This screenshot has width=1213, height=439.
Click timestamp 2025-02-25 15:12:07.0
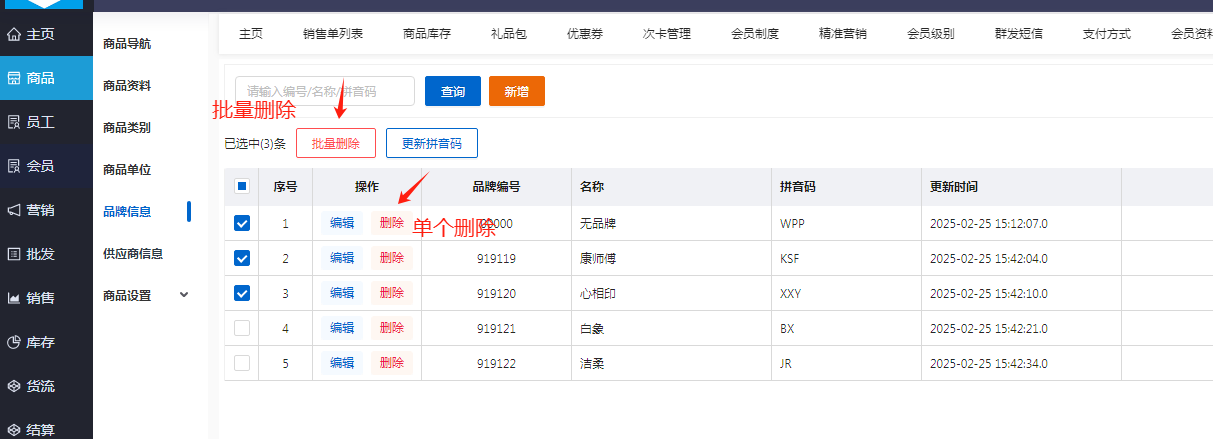989,224
